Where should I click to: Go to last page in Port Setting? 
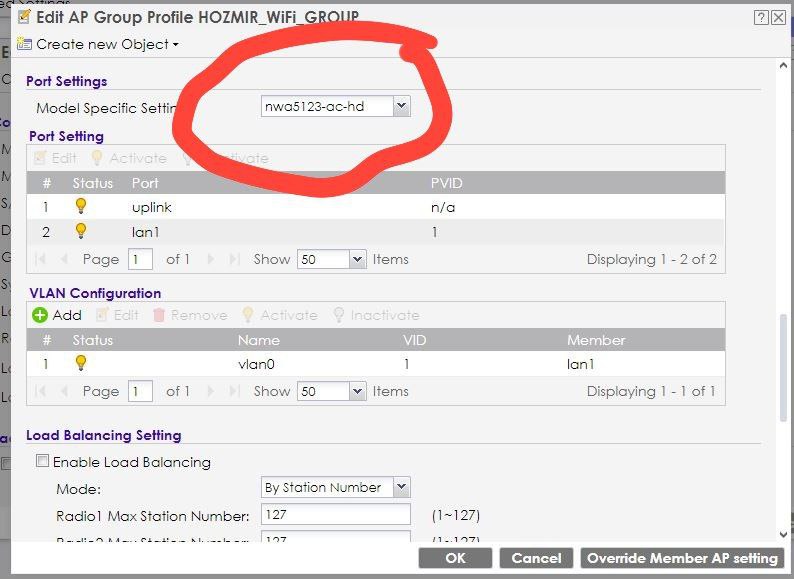coord(233,259)
